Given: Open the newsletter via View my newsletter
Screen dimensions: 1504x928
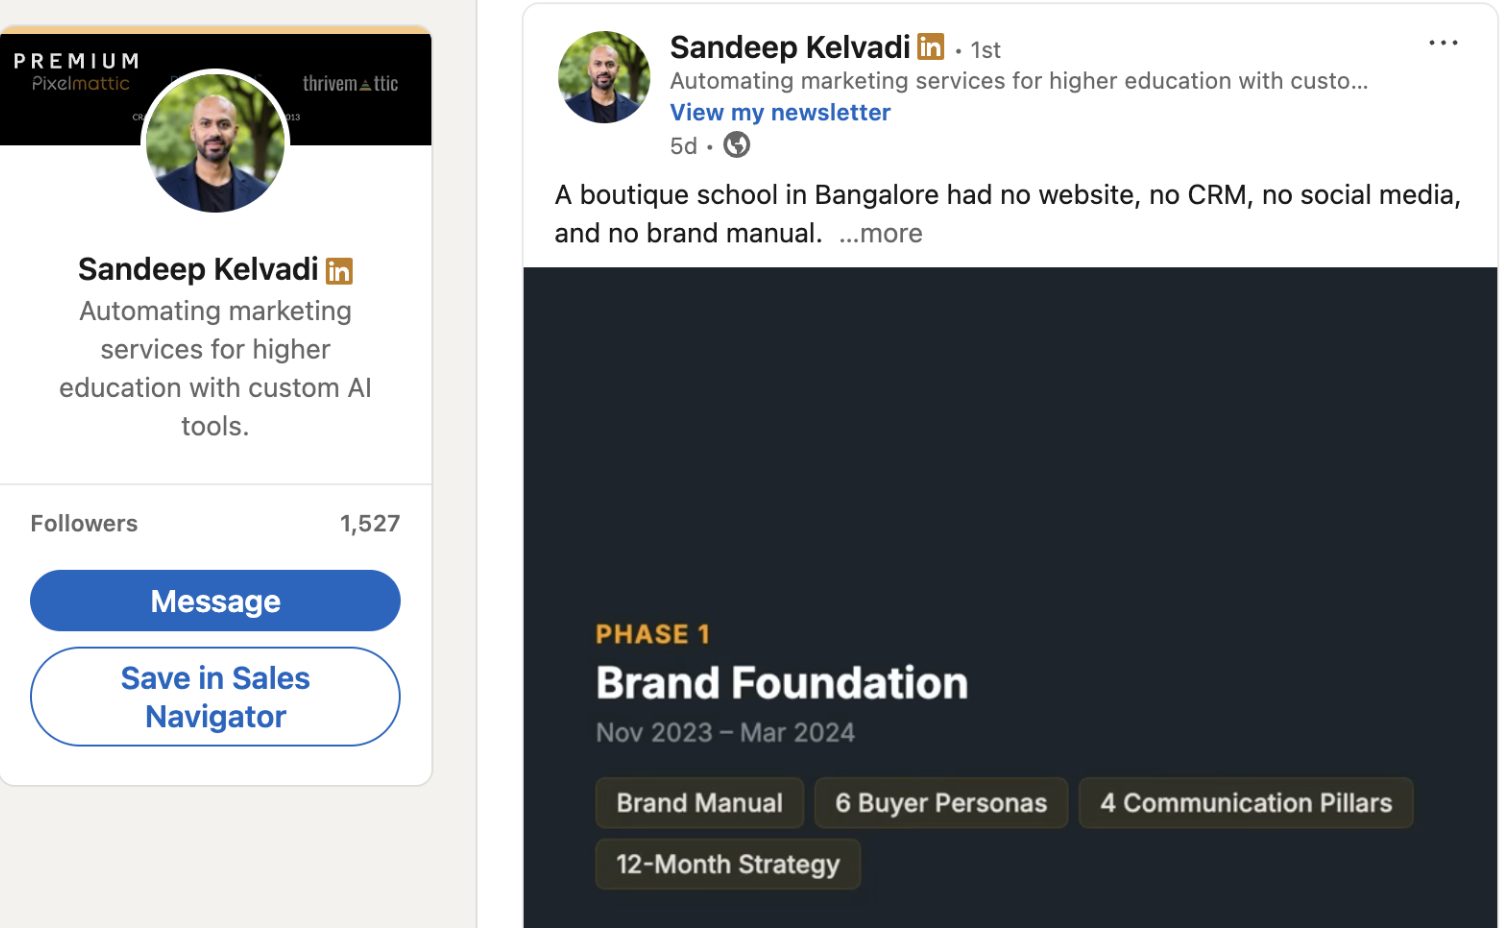Looking at the screenshot, I should tap(780, 112).
